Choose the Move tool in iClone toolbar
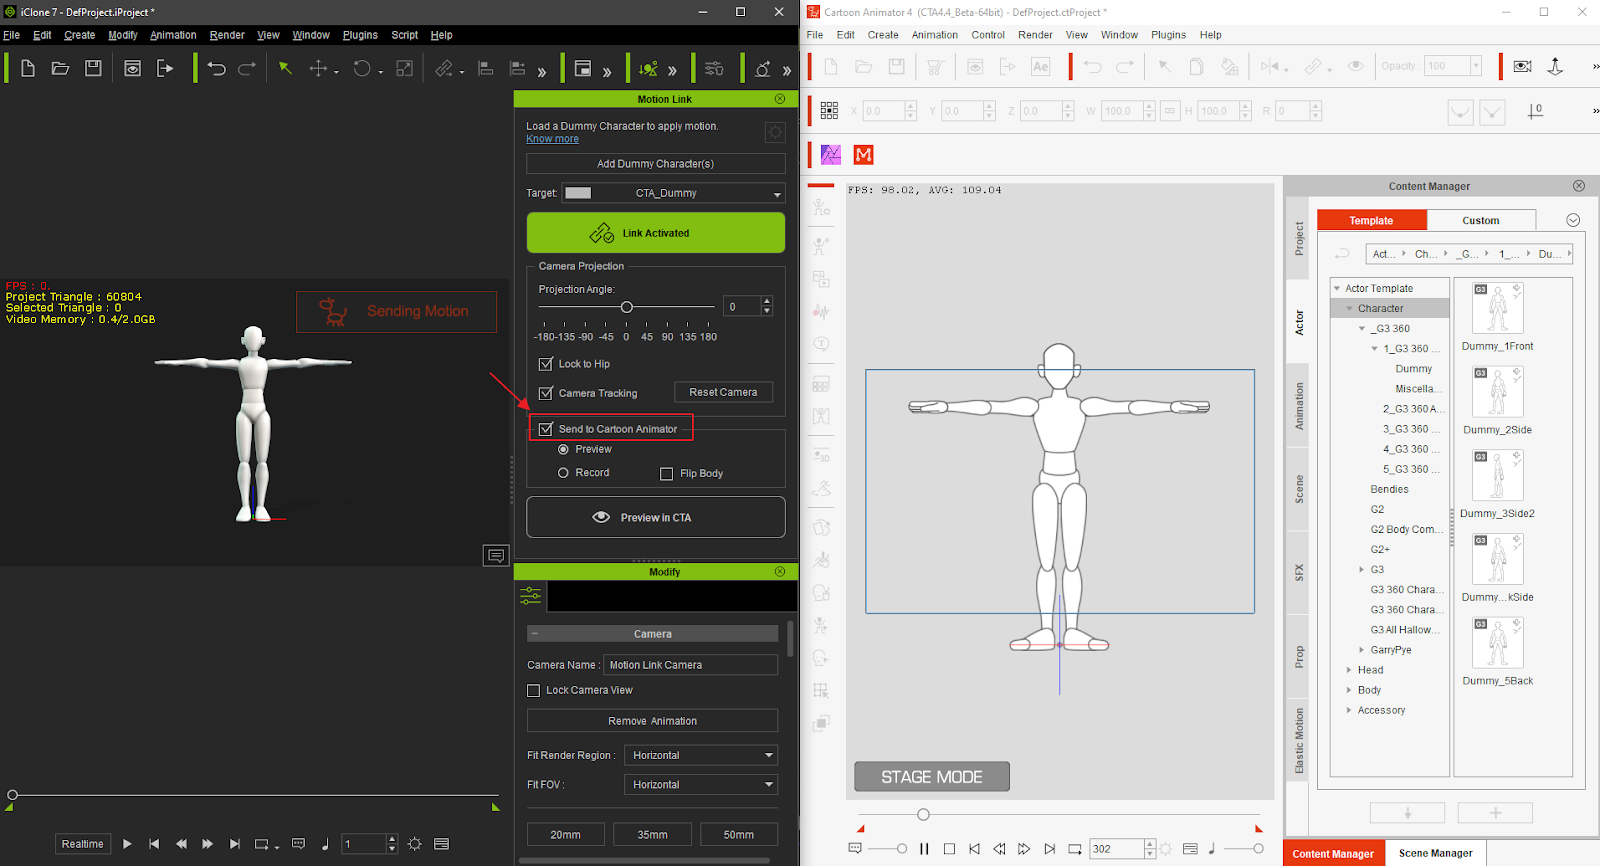The image size is (1600, 866). click(318, 68)
